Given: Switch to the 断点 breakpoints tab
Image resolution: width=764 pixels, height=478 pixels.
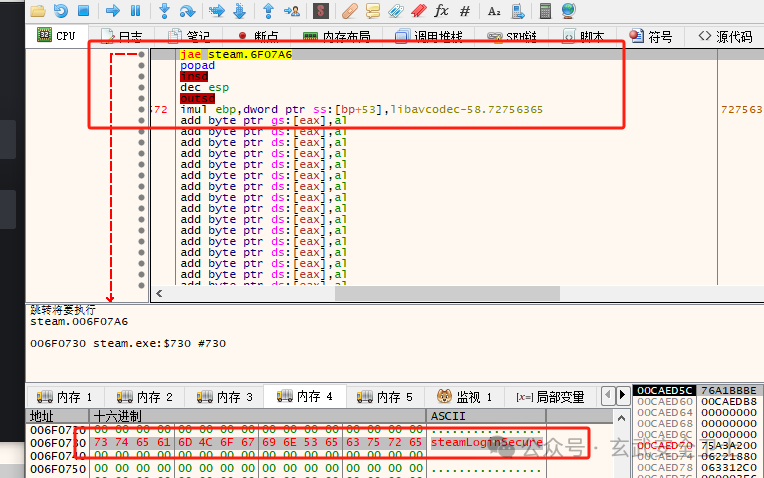Looking at the screenshot, I should [x=258, y=37].
